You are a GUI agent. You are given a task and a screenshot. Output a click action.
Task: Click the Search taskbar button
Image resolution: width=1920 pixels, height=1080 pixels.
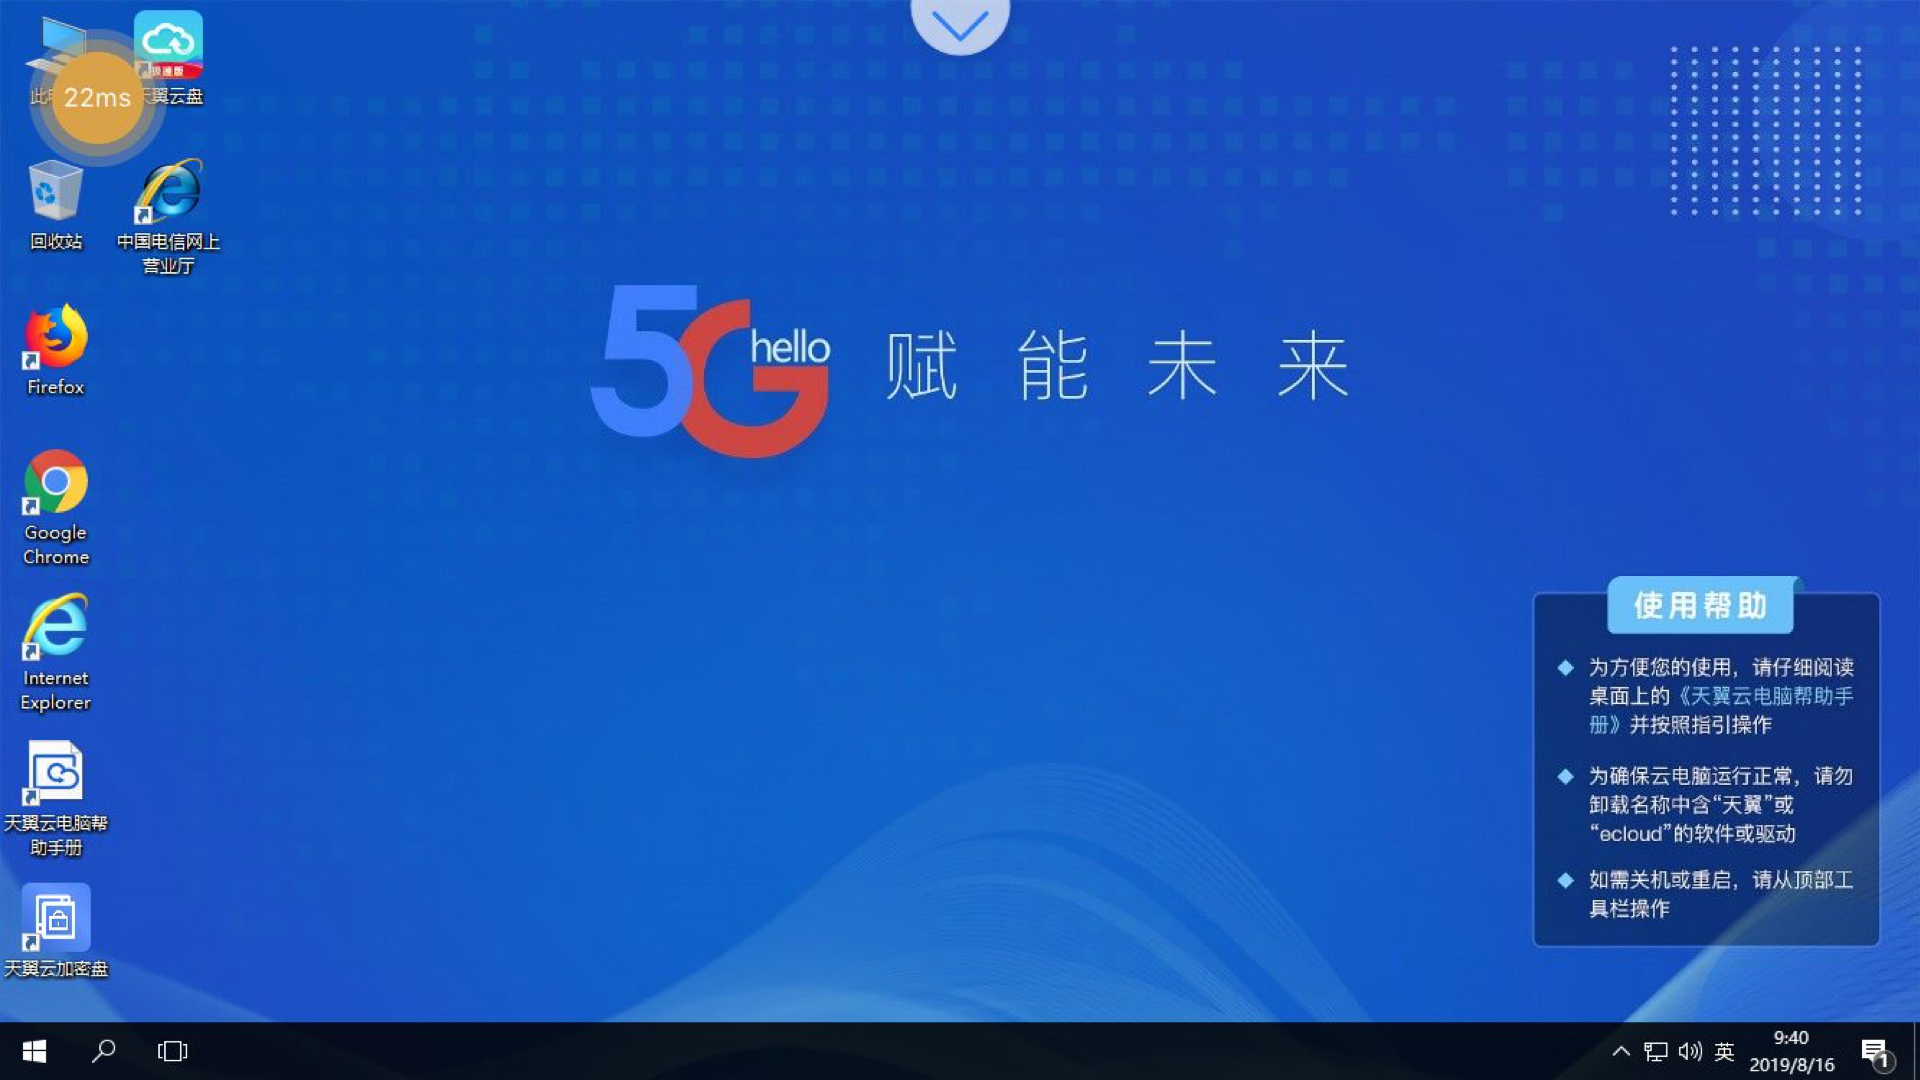point(103,1051)
